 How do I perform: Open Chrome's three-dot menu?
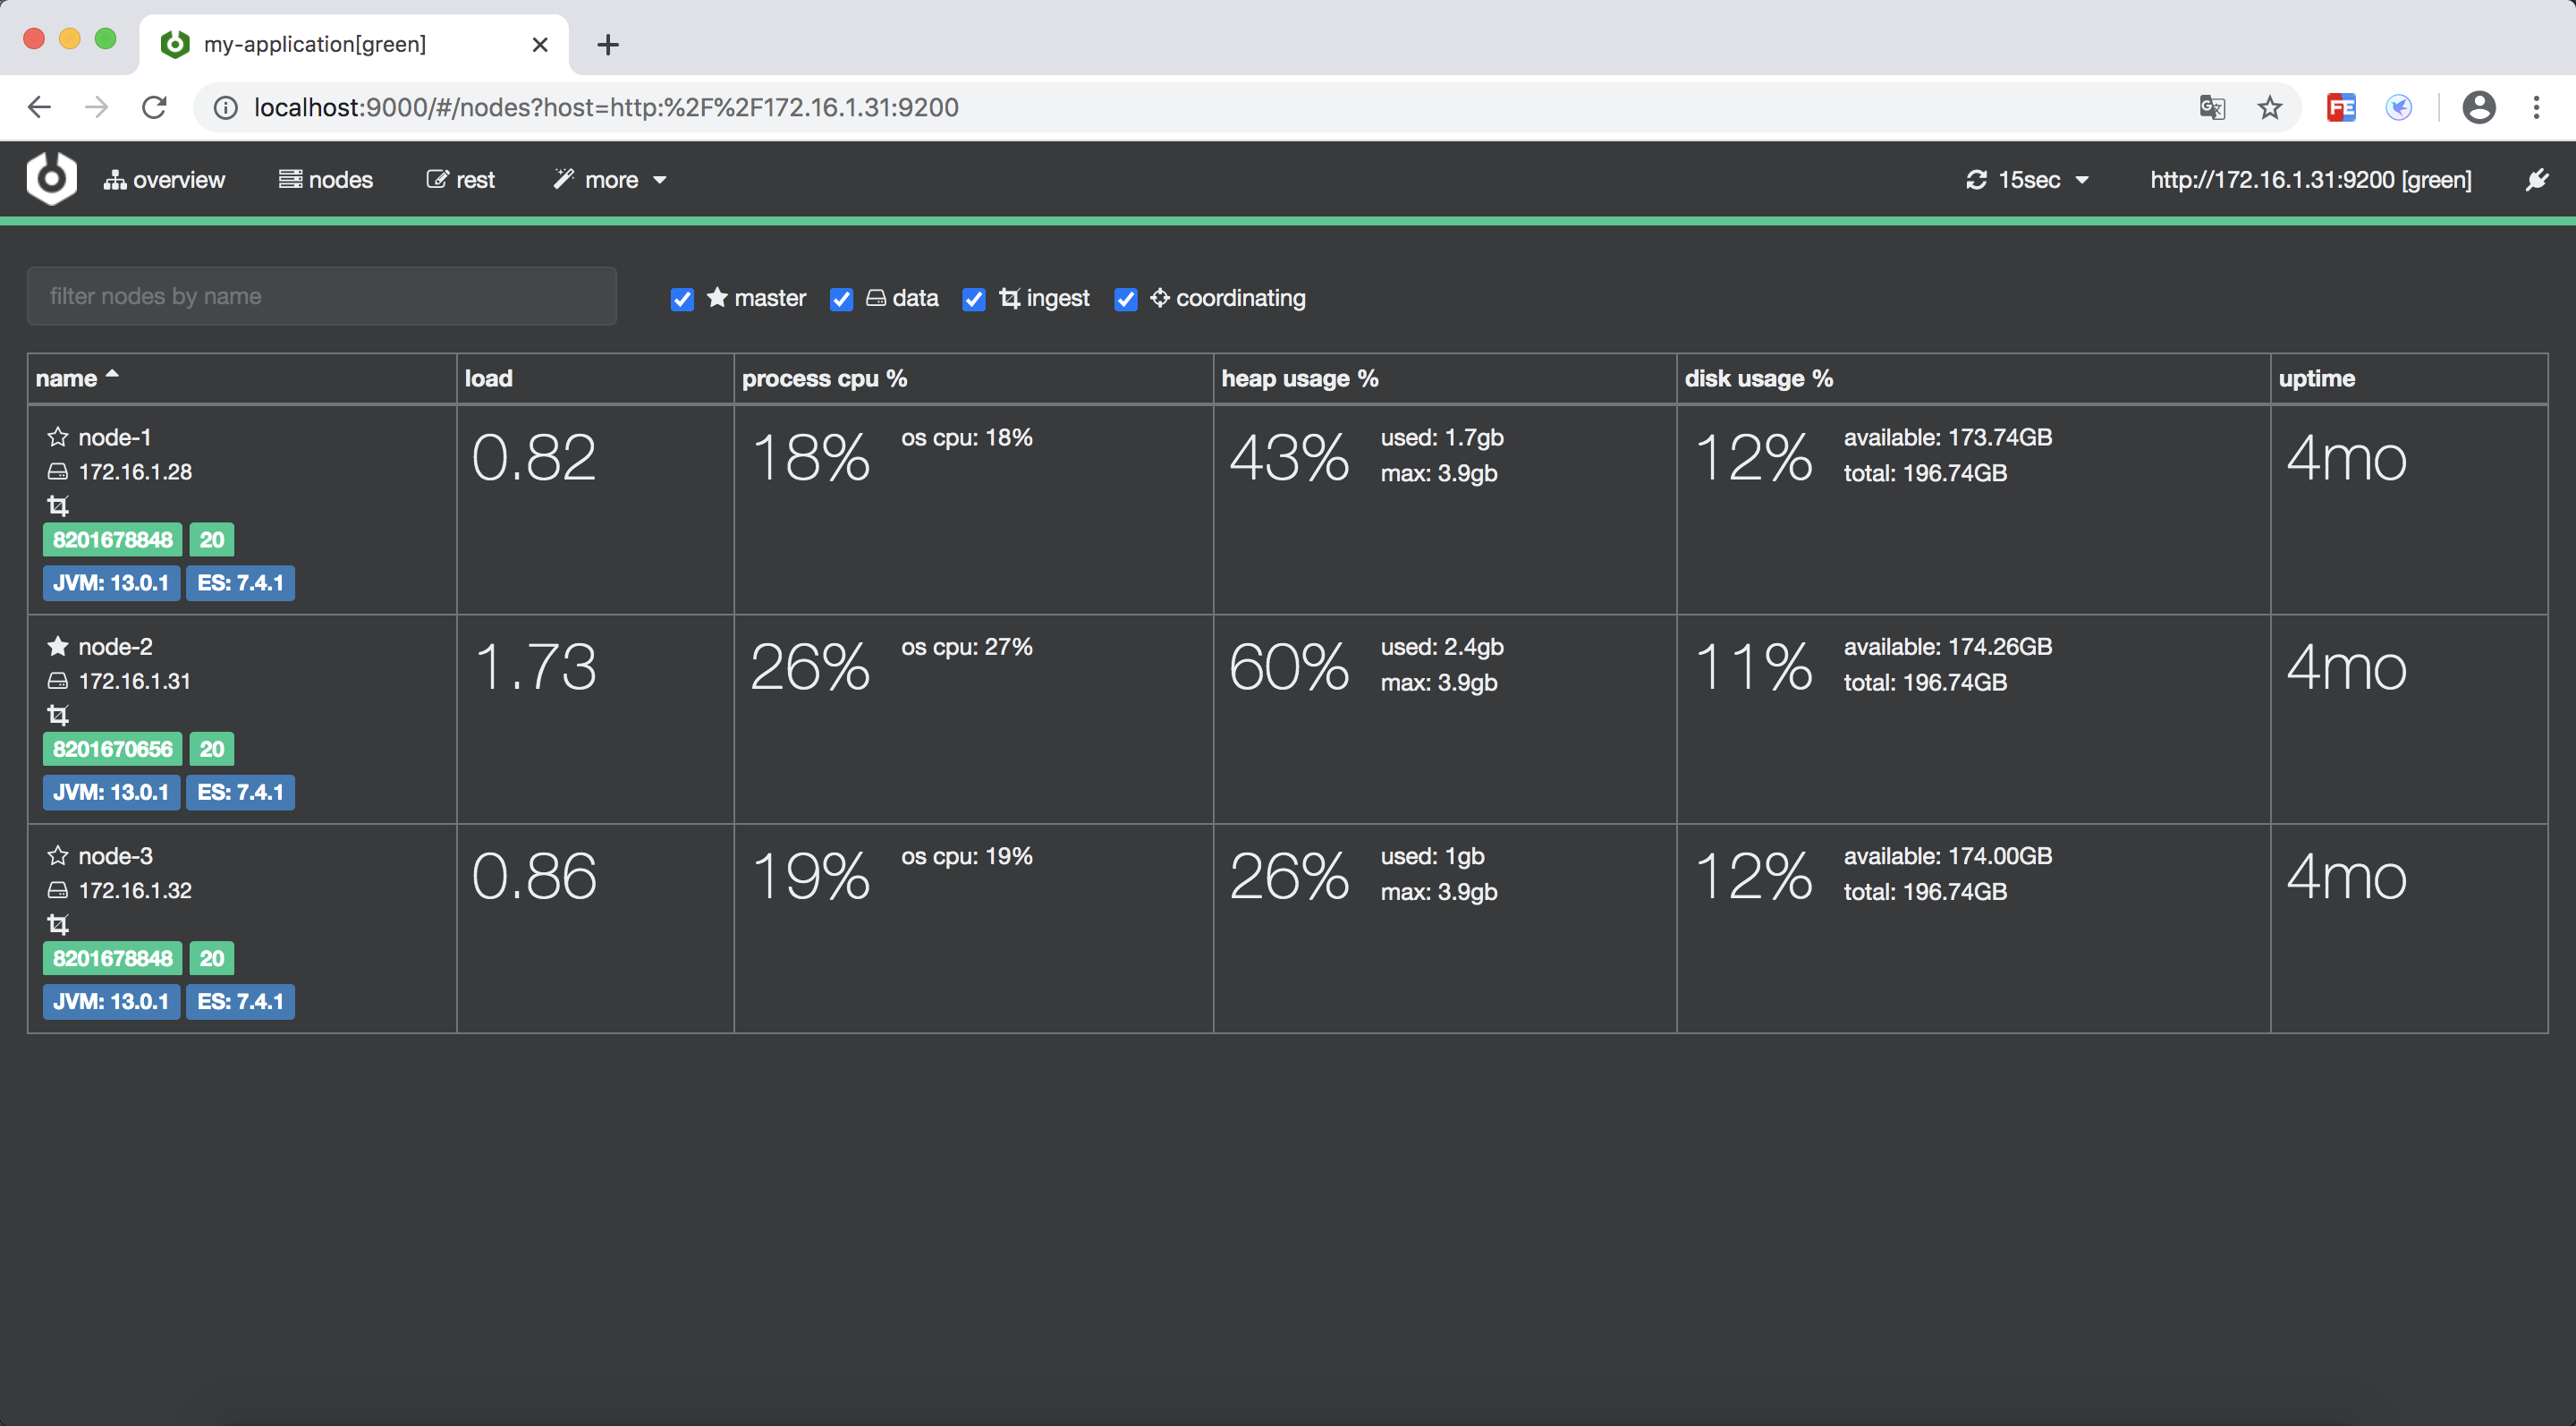click(x=2536, y=107)
